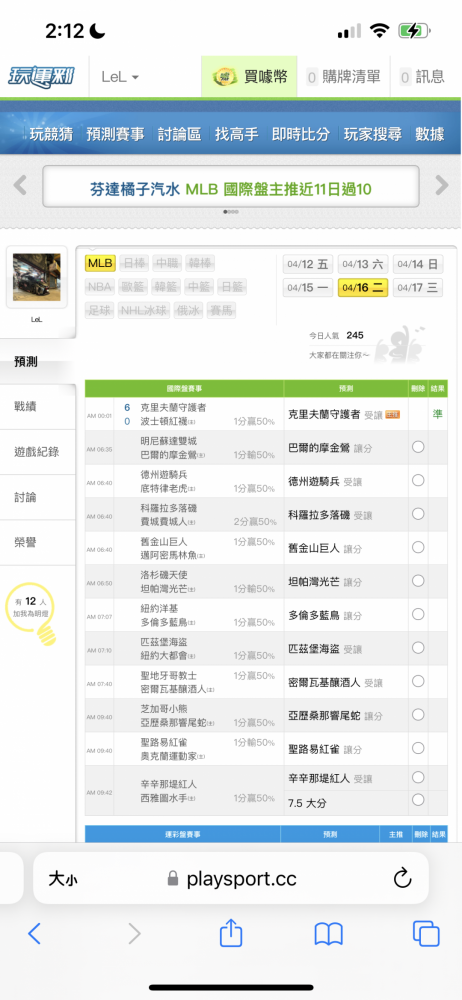Tap the 買噱幣 button
Screen dimensions: 462x1000
click(251, 77)
